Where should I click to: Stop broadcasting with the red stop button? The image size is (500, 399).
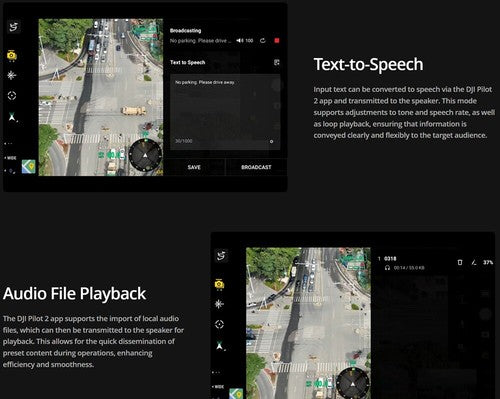pyautogui.click(x=277, y=41)
